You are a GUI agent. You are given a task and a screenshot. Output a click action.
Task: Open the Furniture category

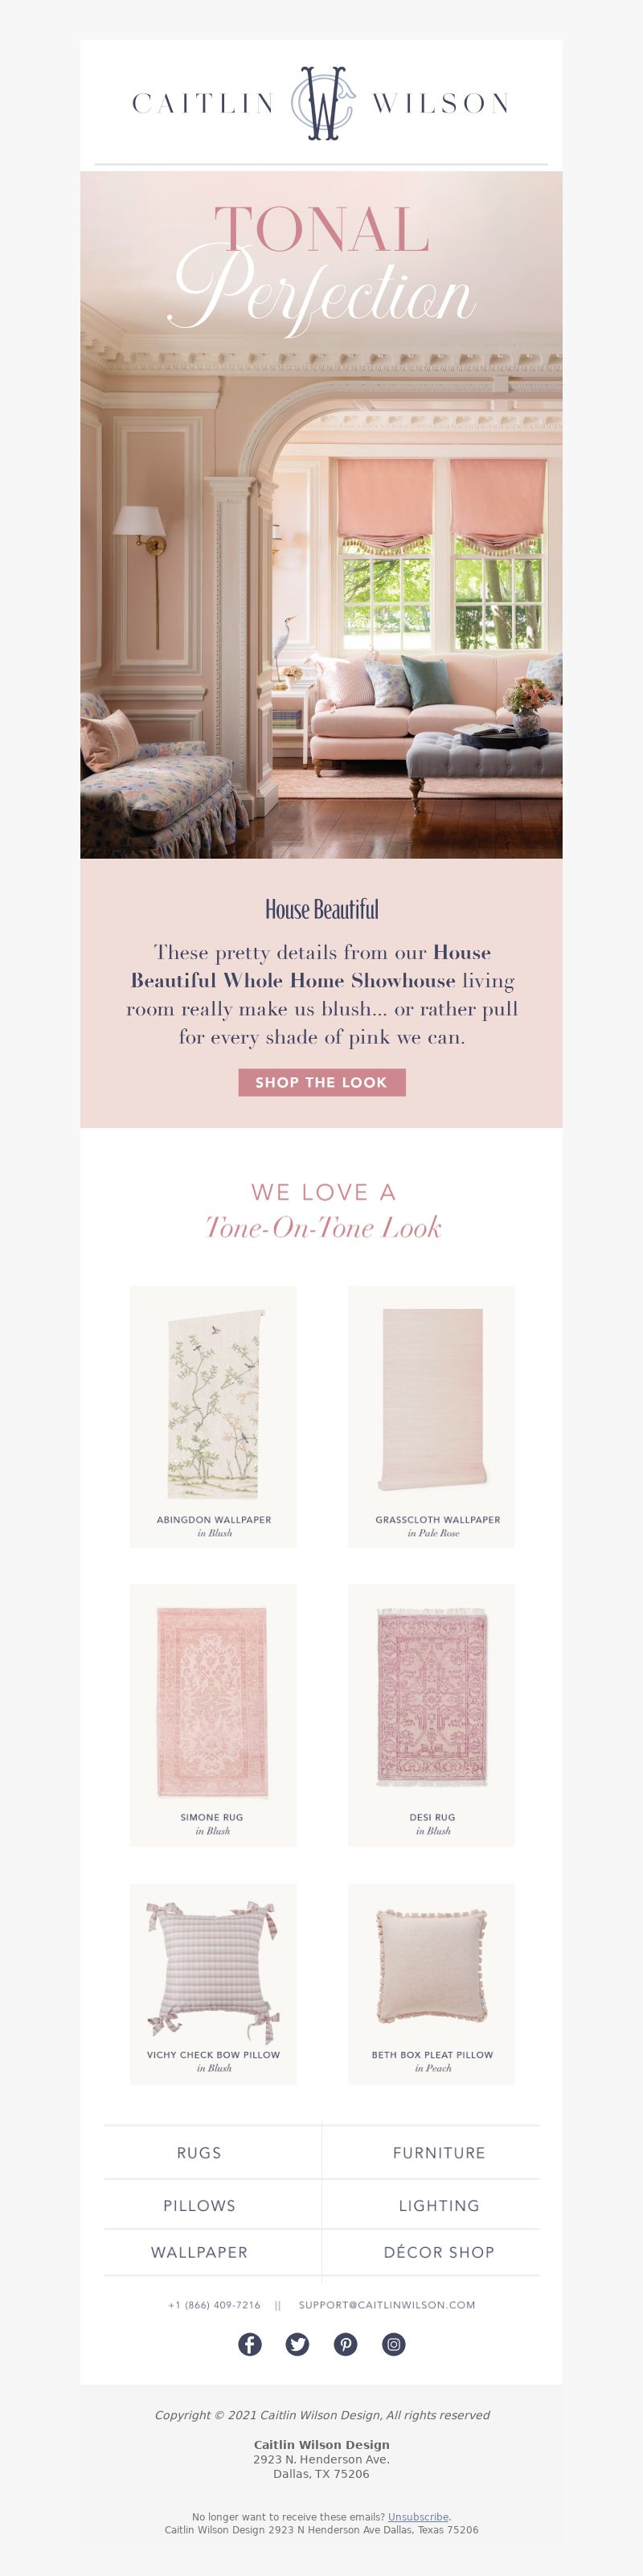pyautogui.click(x=439, y=2152)
